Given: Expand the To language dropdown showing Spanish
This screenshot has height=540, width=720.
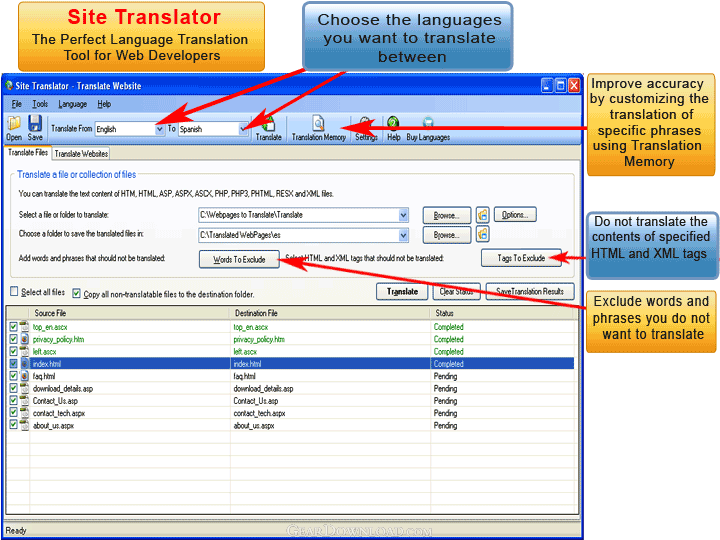Looking at the screenshot, I should click(x=243, y=129).
